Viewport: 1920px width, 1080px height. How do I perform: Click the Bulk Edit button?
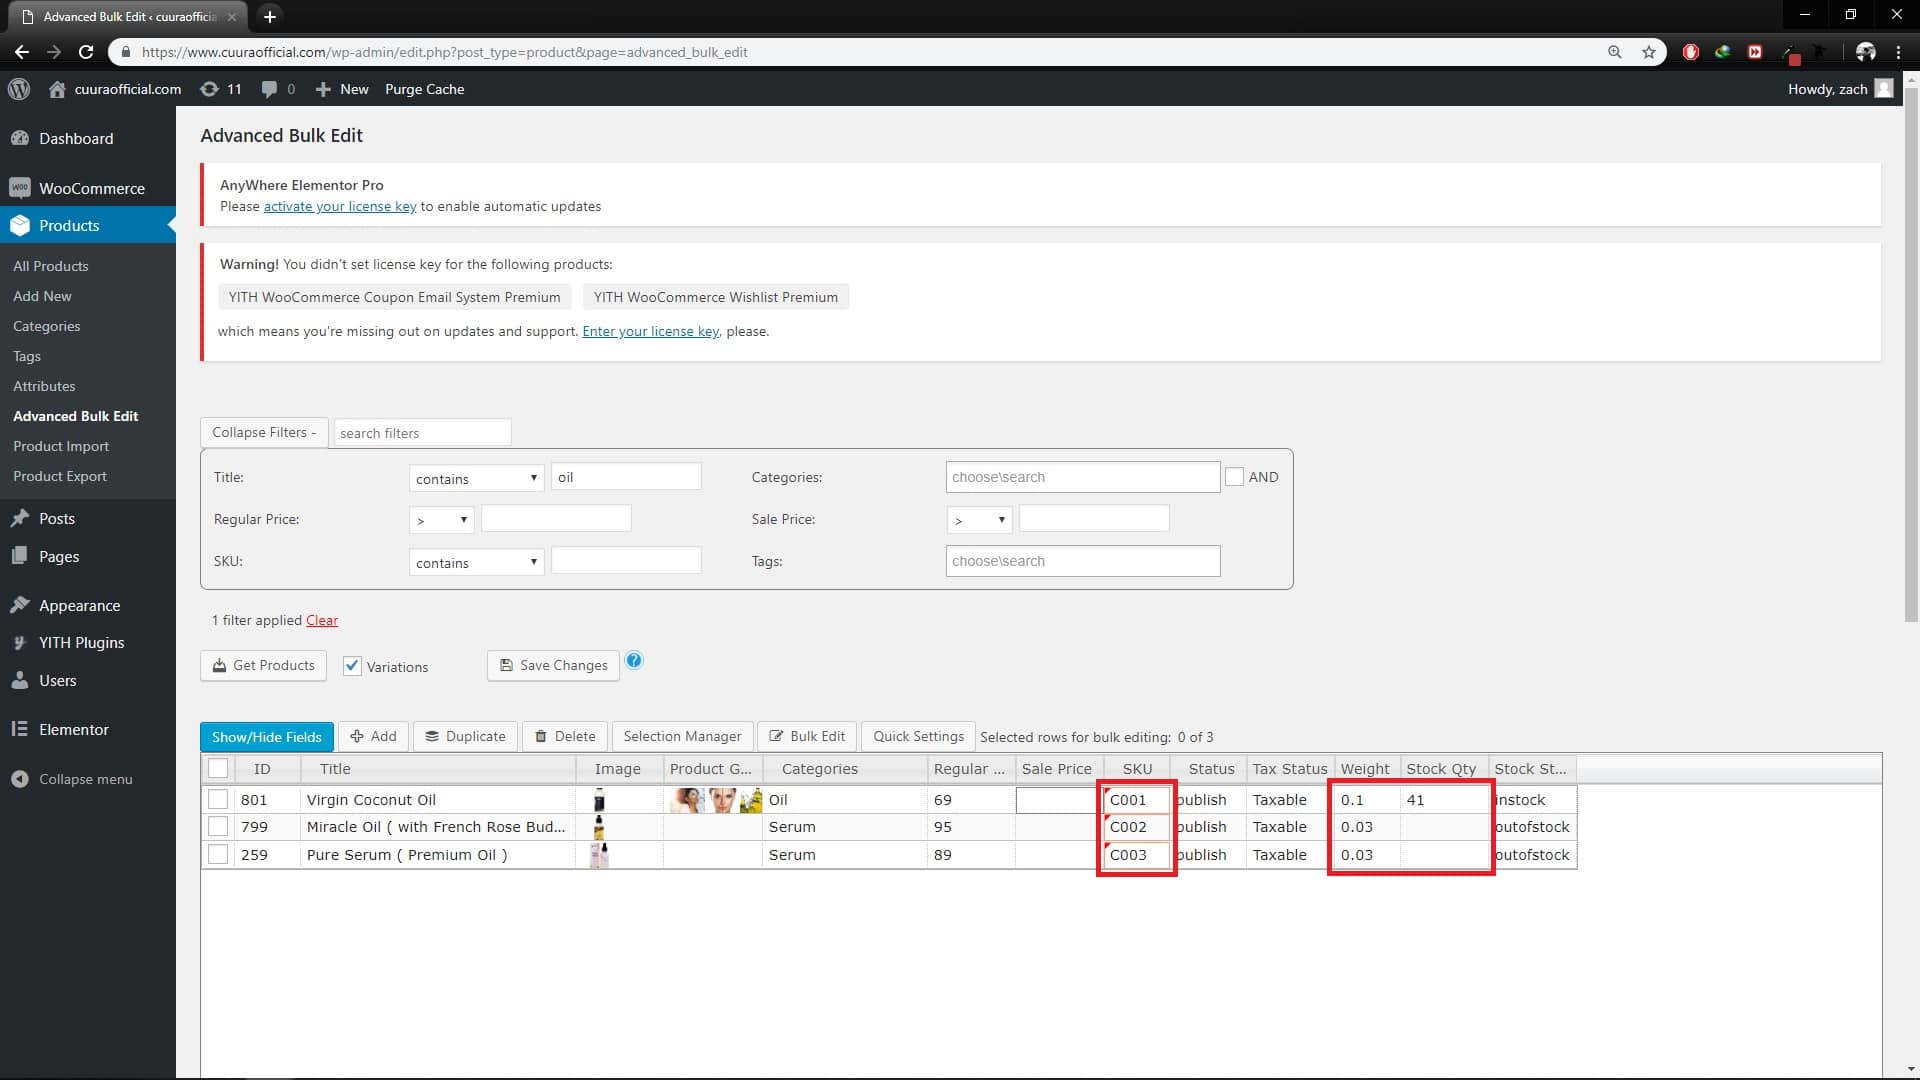coord(807,736)
